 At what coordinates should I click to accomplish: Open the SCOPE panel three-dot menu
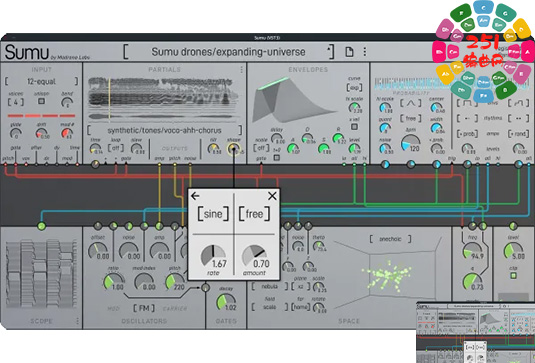(x=77, y=321)
